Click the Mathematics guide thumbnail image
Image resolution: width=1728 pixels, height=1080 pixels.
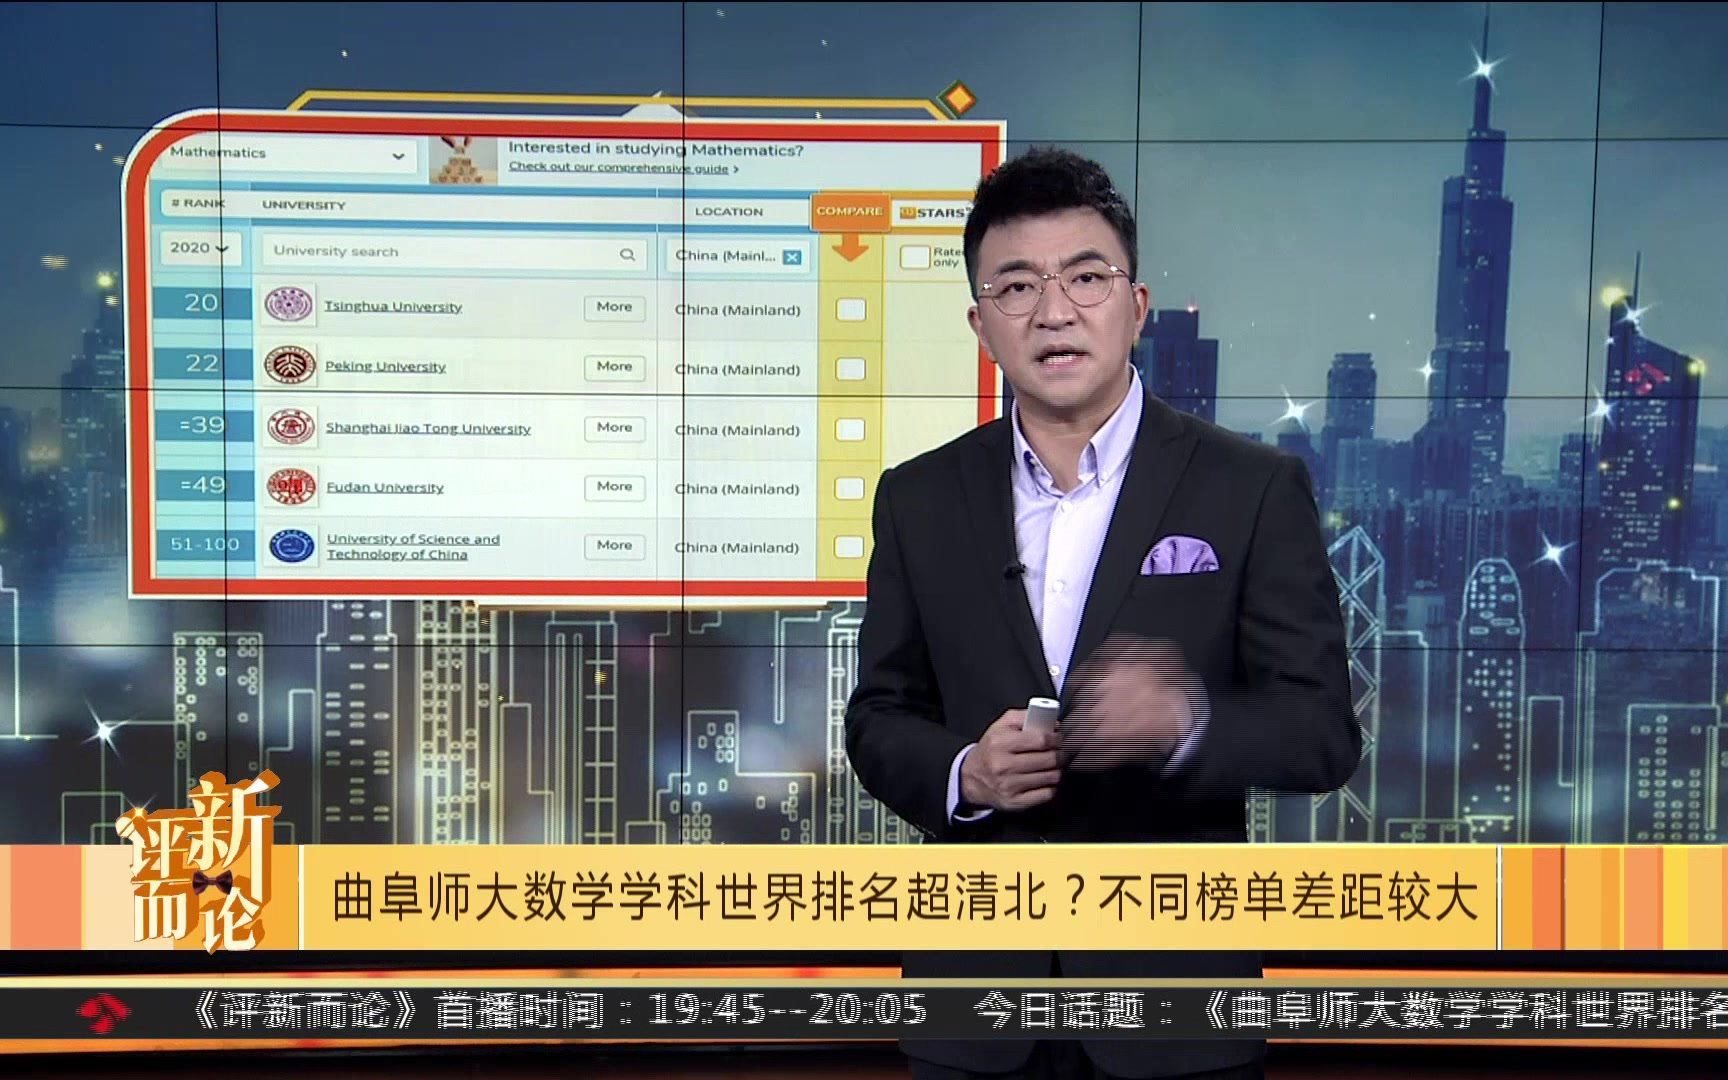pos(464,160)
